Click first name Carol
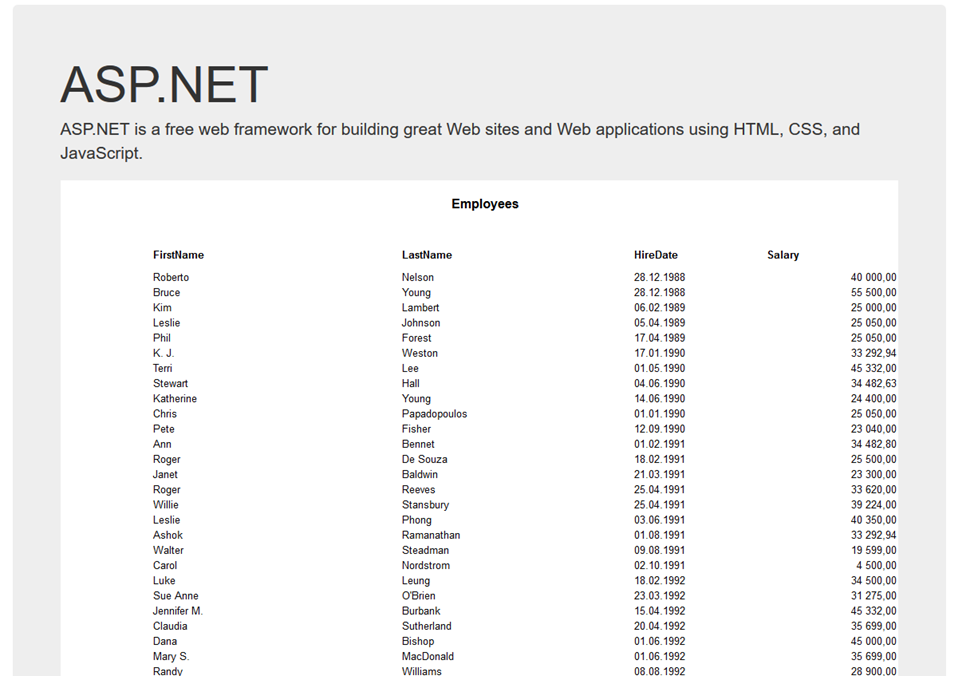This screenshot has width=974, height=676. pyautogui.click(x=165, y=565)
